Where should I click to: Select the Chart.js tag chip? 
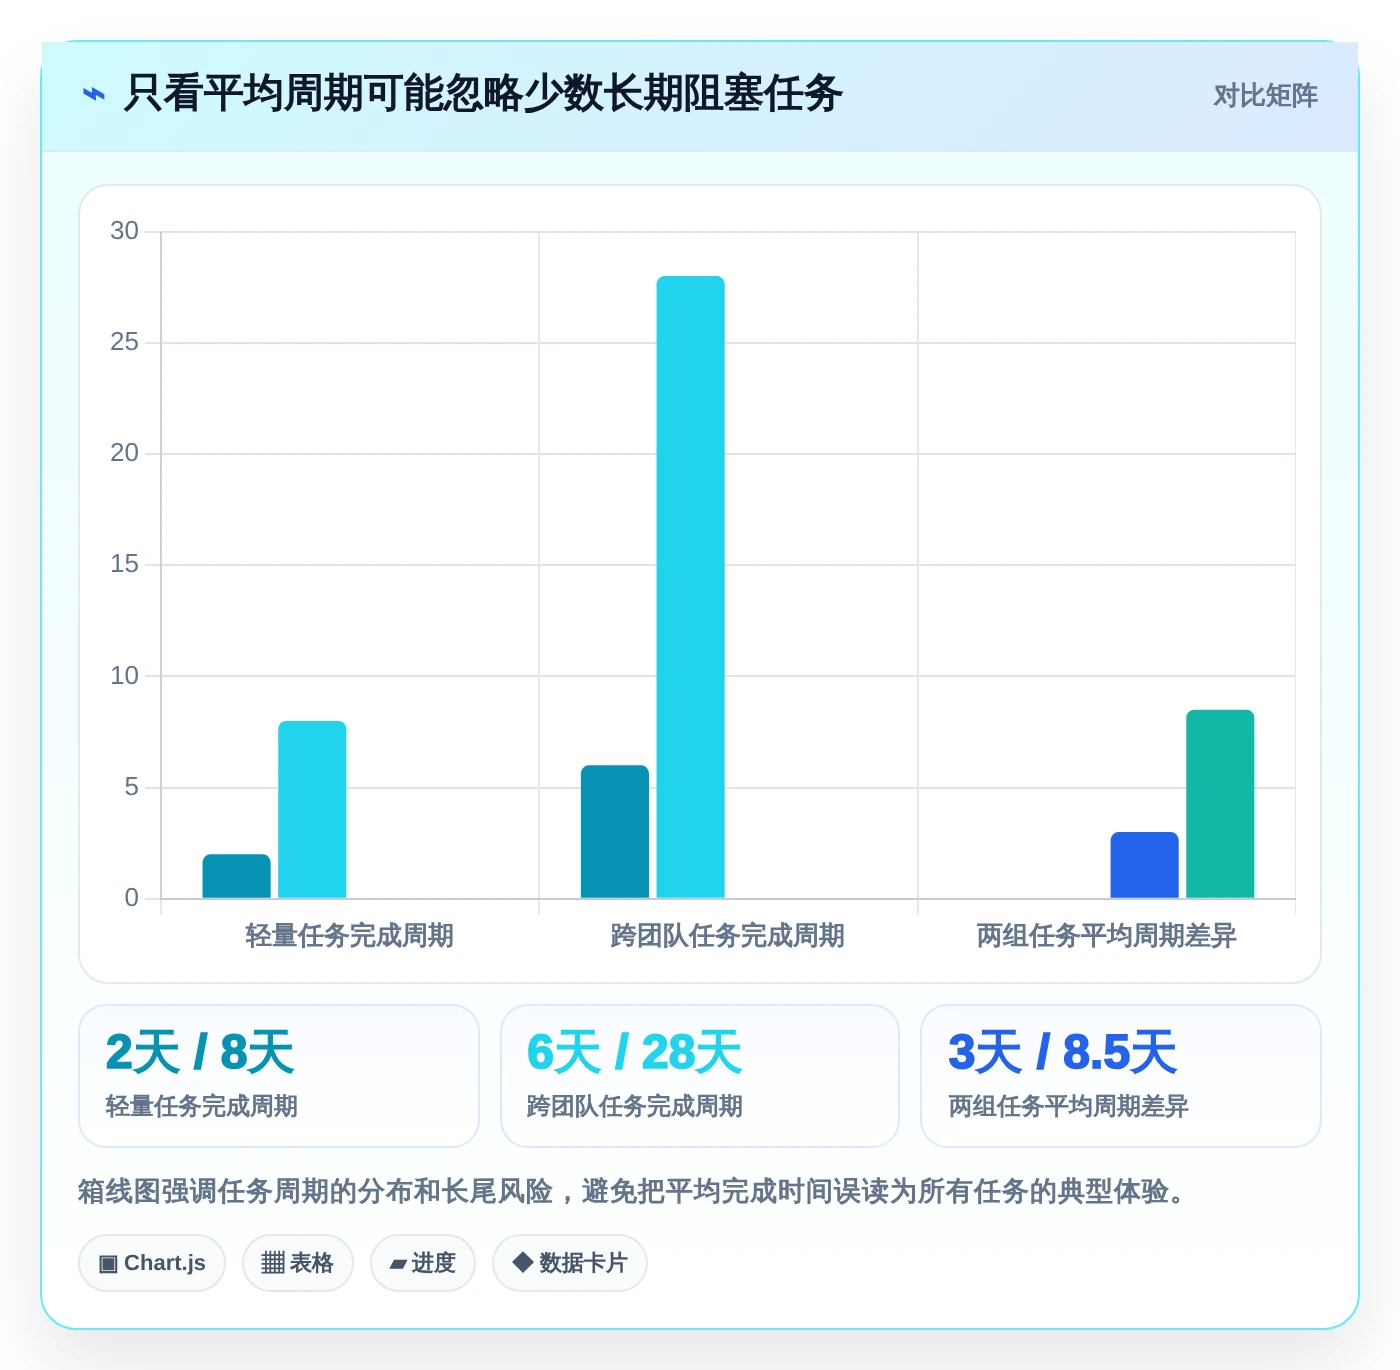coord(152,1263)
